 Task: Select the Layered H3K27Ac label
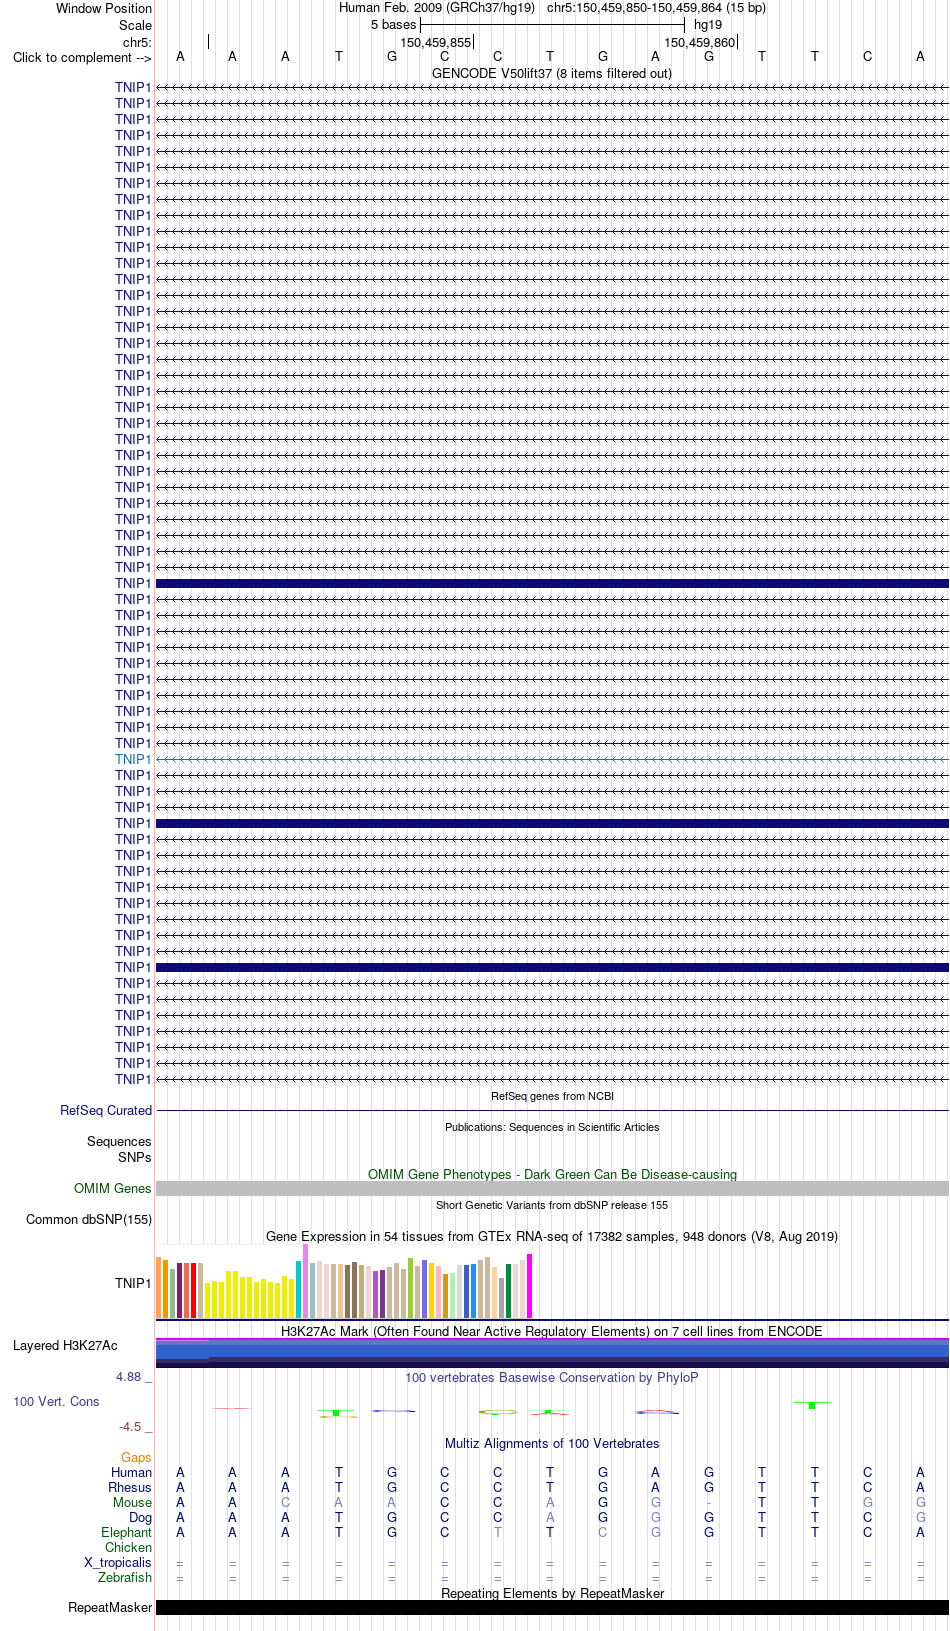coord(65,1345)
